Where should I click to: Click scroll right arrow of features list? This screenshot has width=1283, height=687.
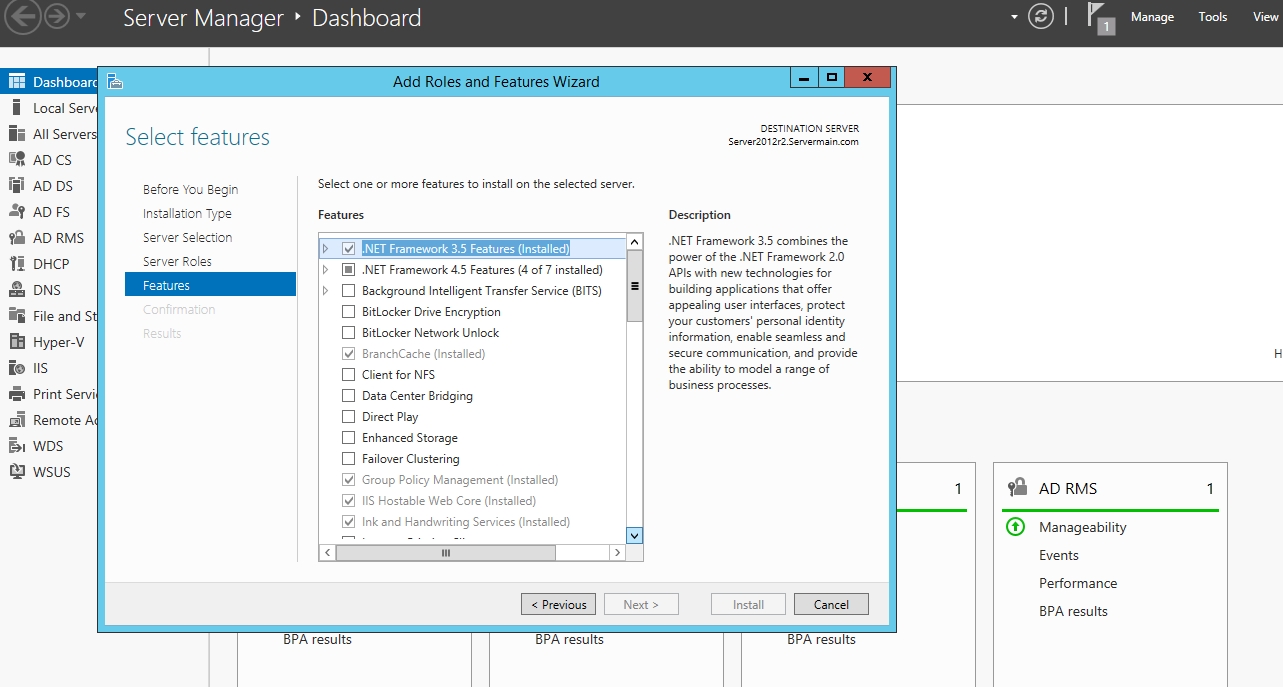pyautogui.click(x=618, y=552)
